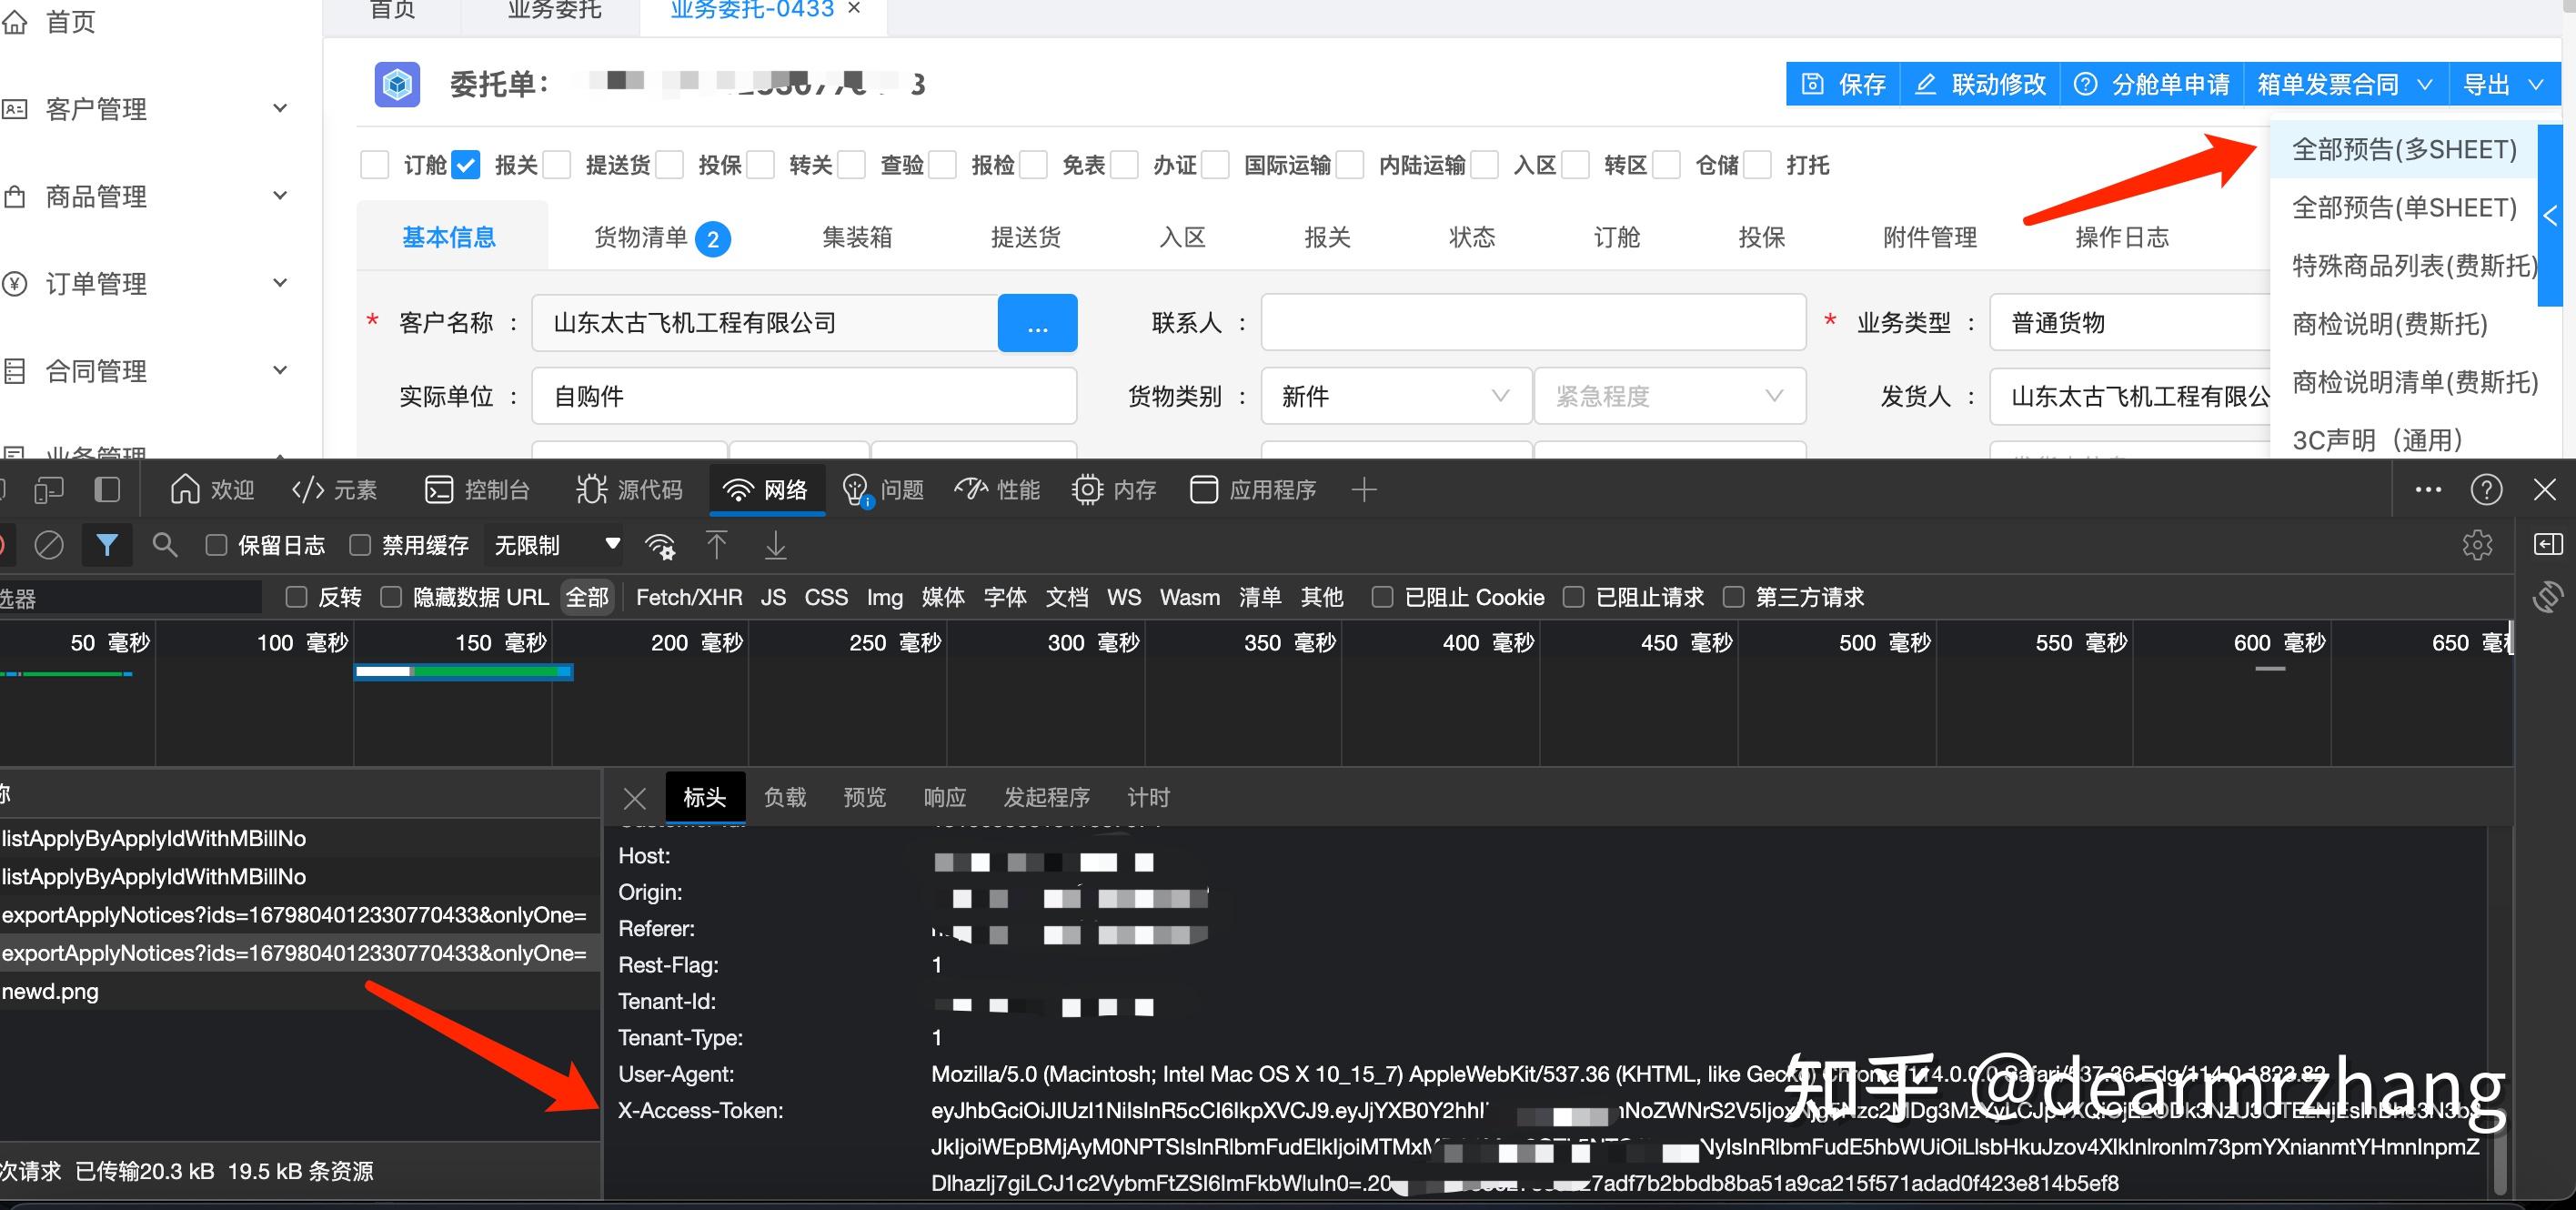The image size is (2576, 1210).
Task: Open the network conditions wifi-gear icon
Action: click(x=660, y=546)
